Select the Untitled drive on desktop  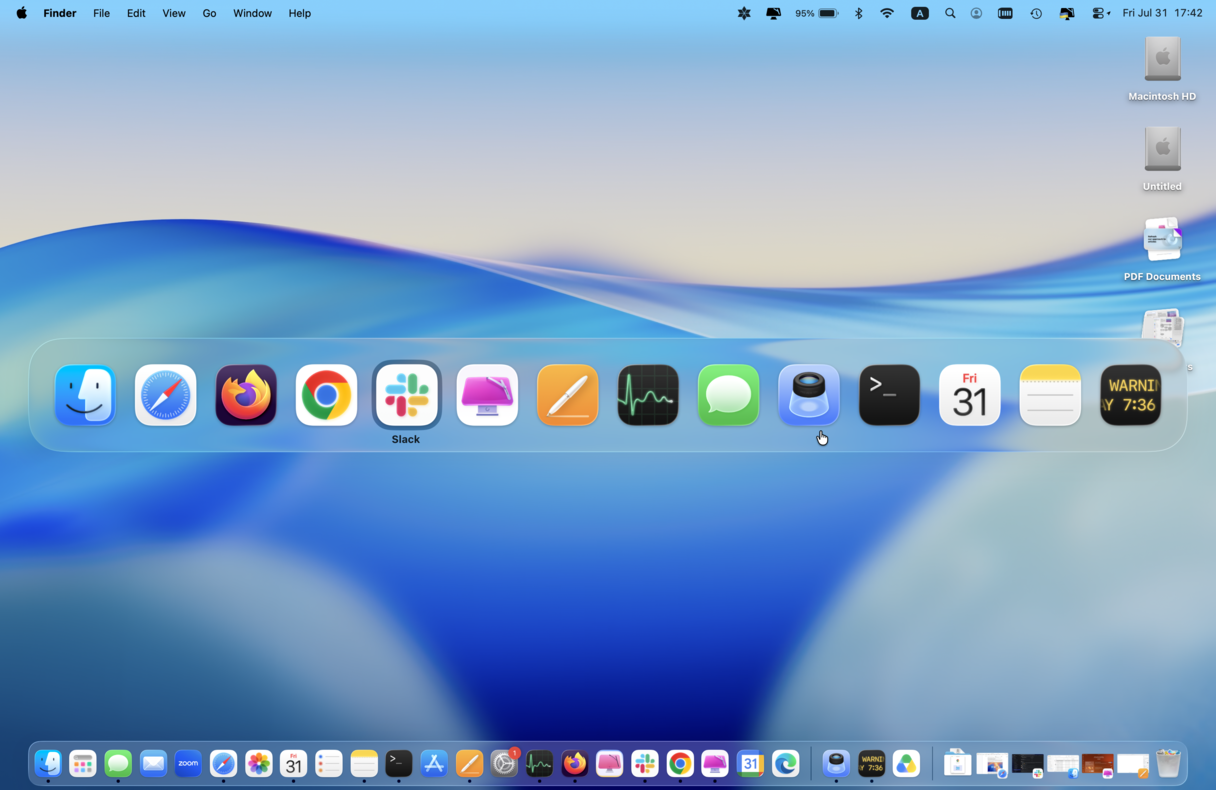(x=1162, y=158)
